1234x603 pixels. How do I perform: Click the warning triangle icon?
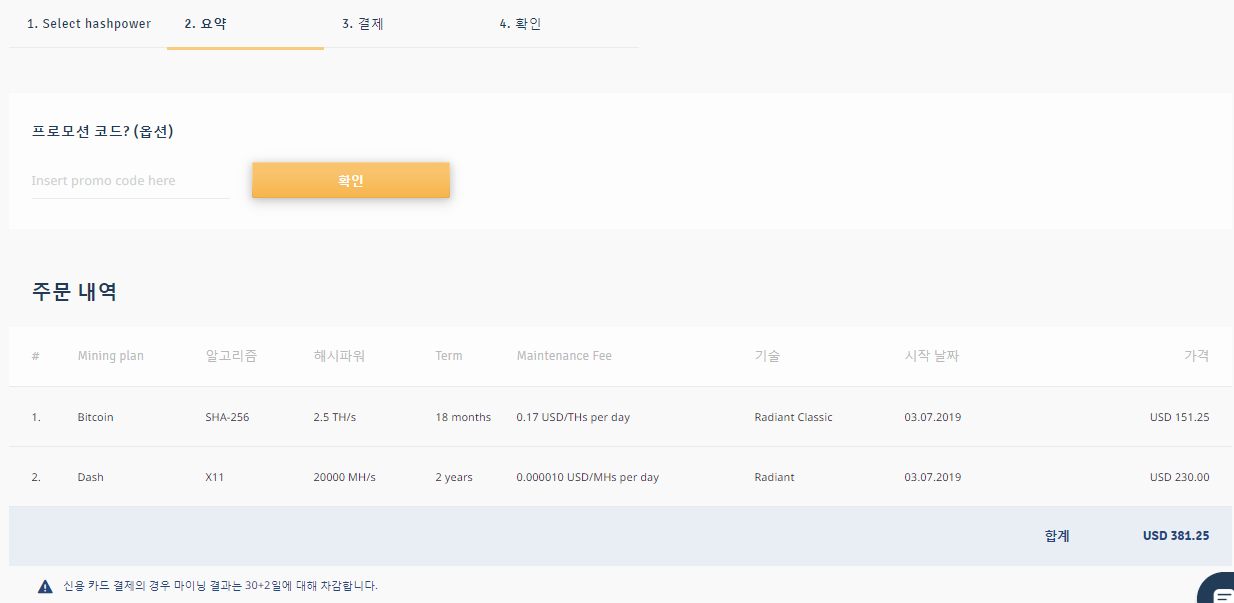45,587
